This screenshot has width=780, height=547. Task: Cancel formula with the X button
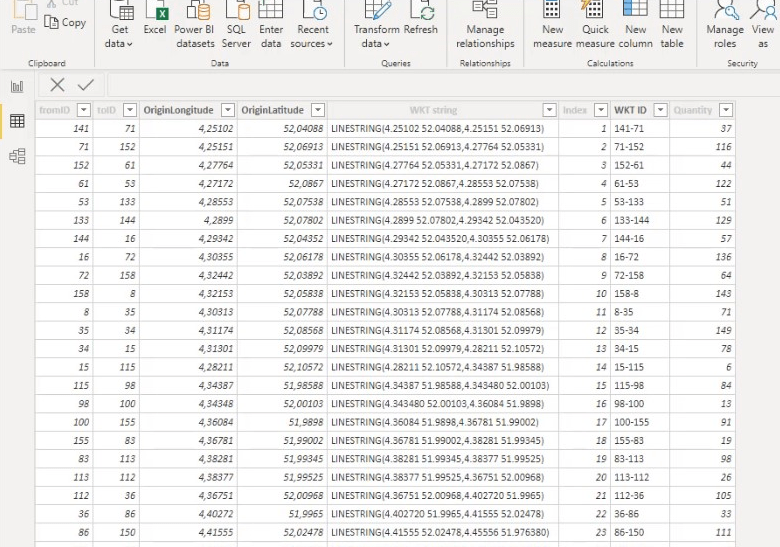pyautogui.click(x=57, y=85)
